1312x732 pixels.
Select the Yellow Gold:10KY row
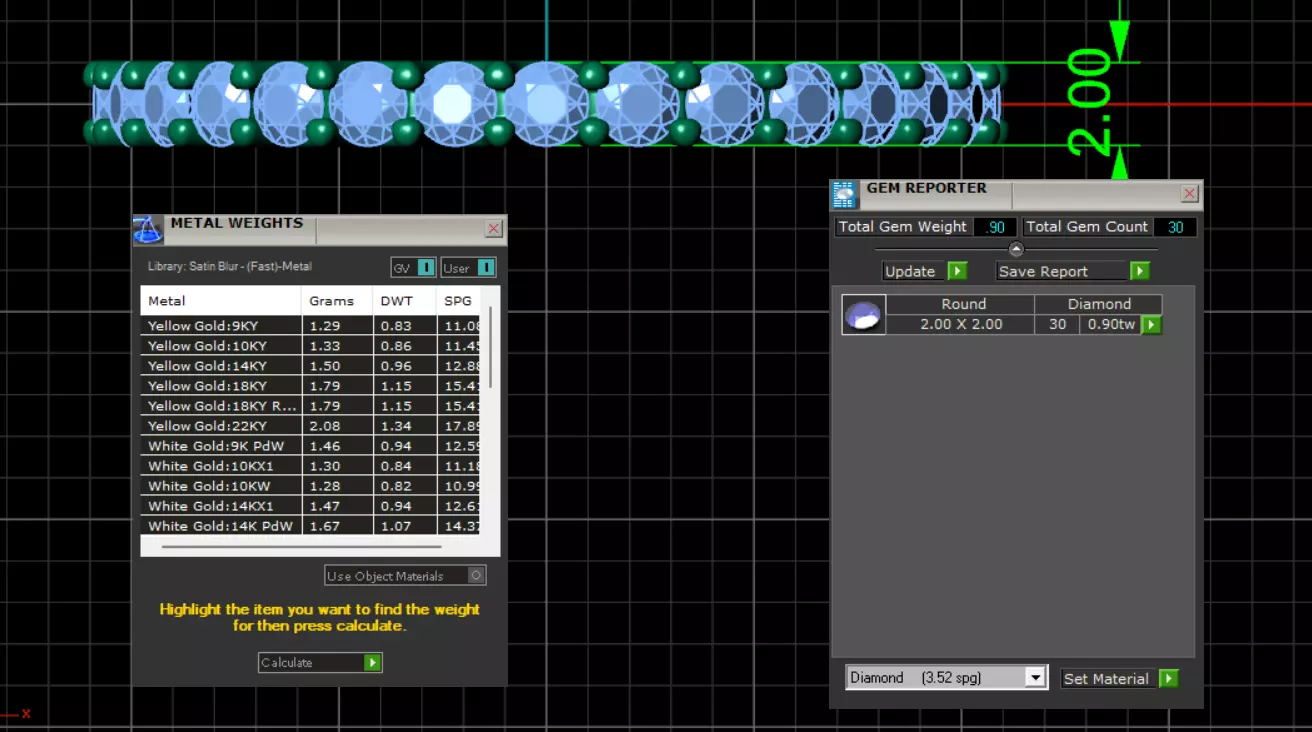310,345
